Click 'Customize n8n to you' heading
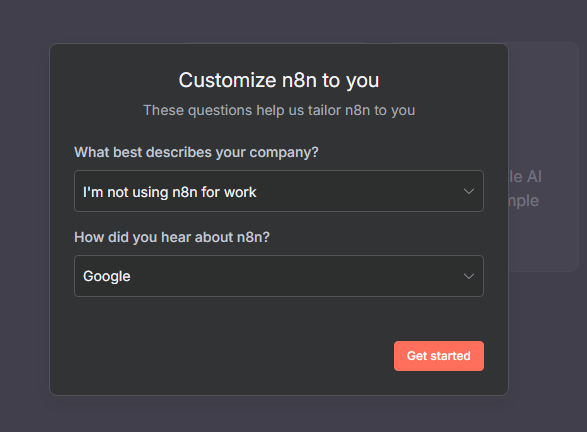 tap(279, 80)
